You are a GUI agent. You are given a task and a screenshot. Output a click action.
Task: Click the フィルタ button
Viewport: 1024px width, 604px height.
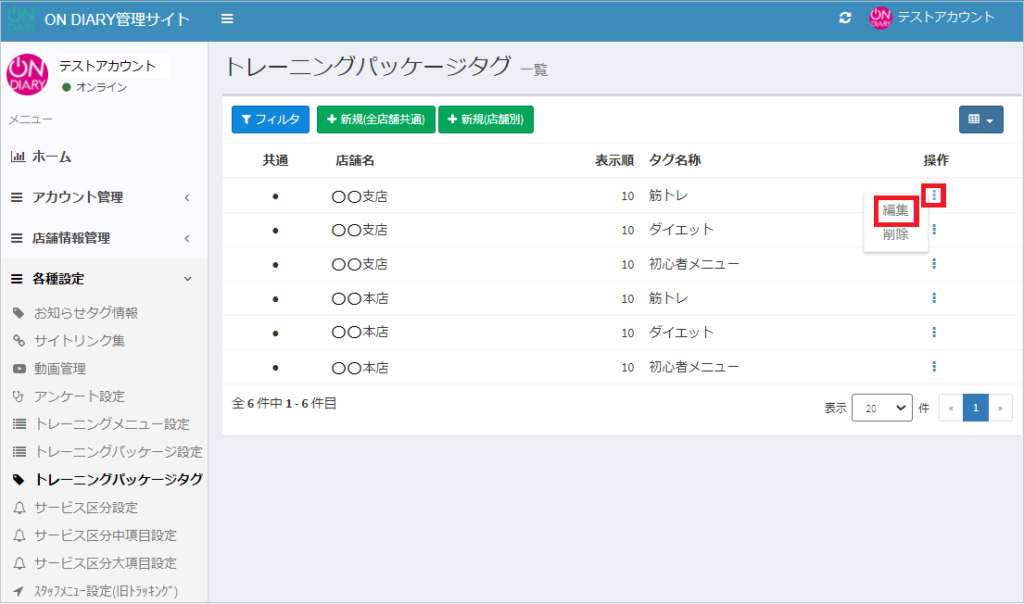coord(270,120)
